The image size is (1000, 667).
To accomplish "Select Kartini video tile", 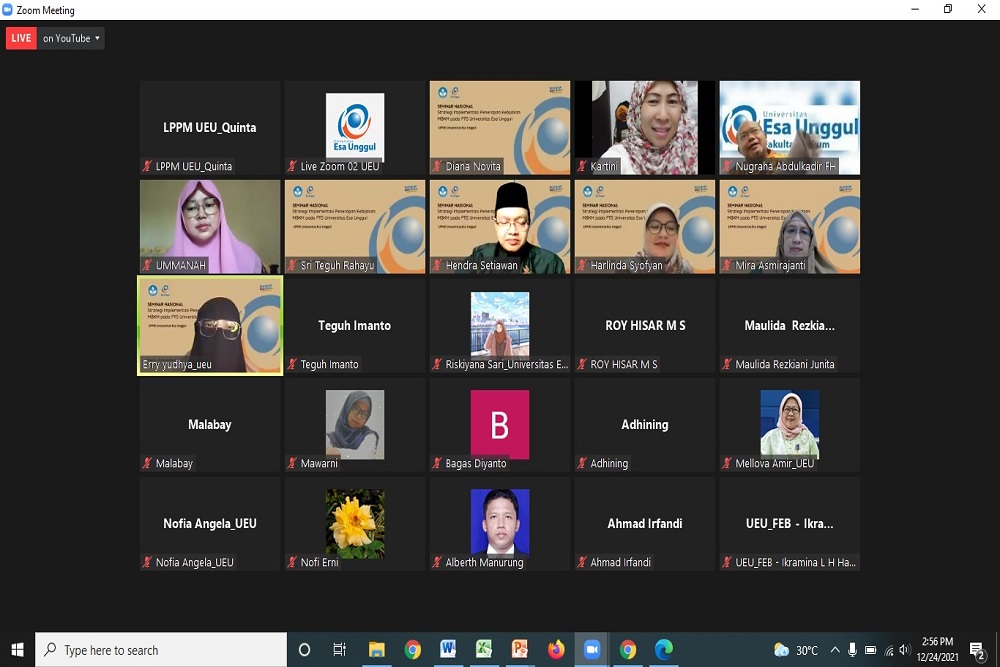I will [x=645, y=128].
